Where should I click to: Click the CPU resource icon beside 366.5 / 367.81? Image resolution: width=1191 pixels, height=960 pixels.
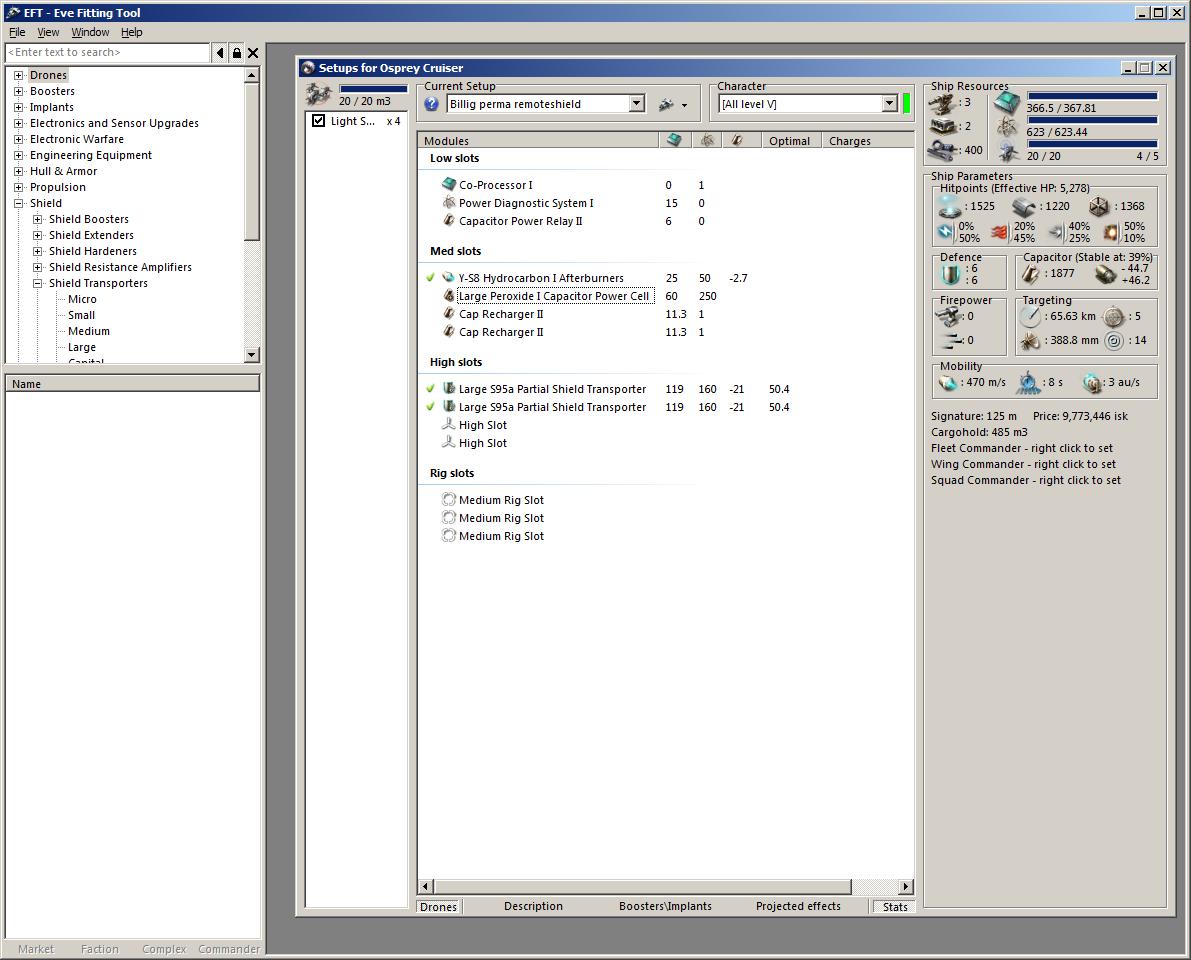1007,103
